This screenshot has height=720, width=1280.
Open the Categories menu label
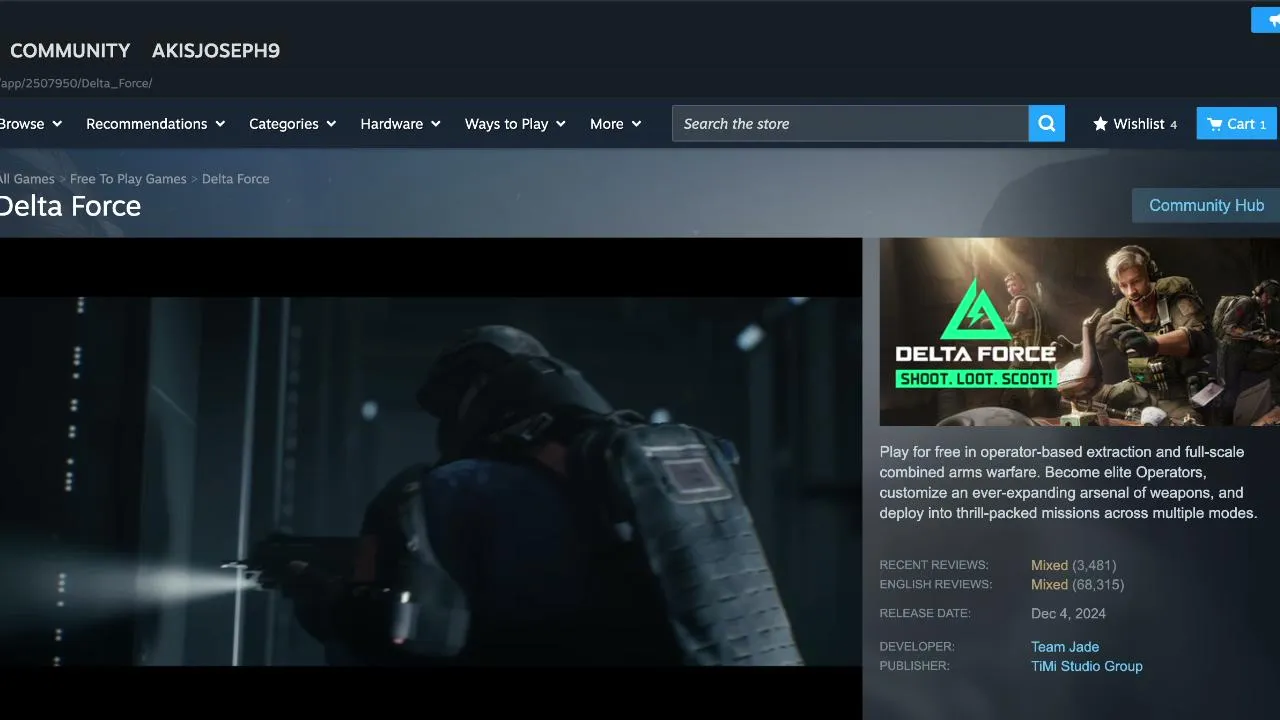coord(284,124)
